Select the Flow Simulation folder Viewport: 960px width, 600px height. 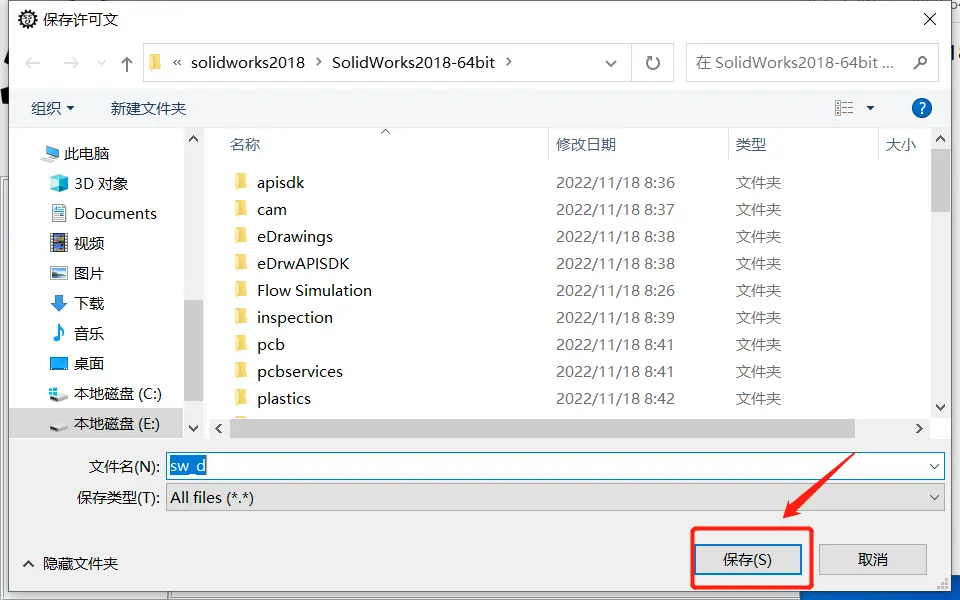pyautogui.click(x=314, y=290)
